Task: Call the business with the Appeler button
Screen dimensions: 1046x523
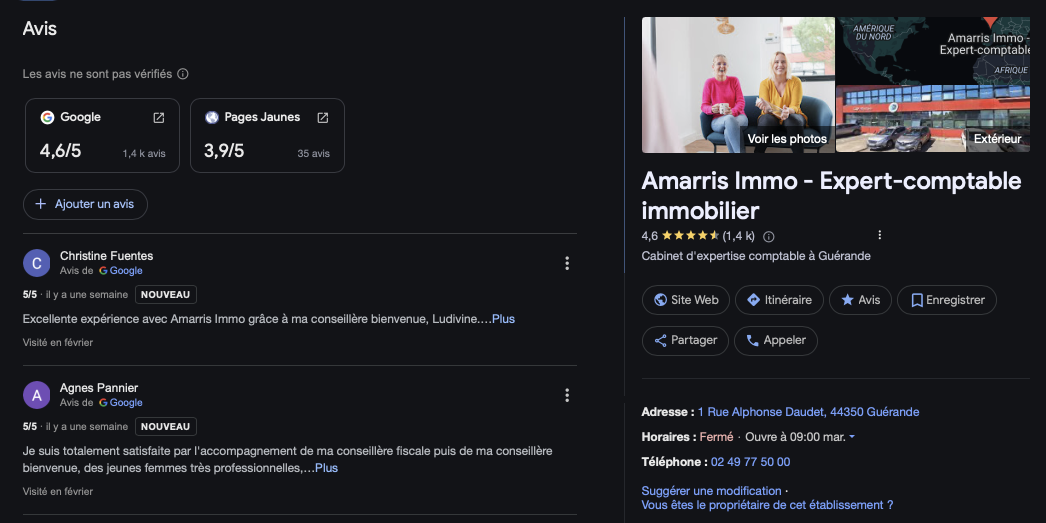Action: (x=776, y=341)
